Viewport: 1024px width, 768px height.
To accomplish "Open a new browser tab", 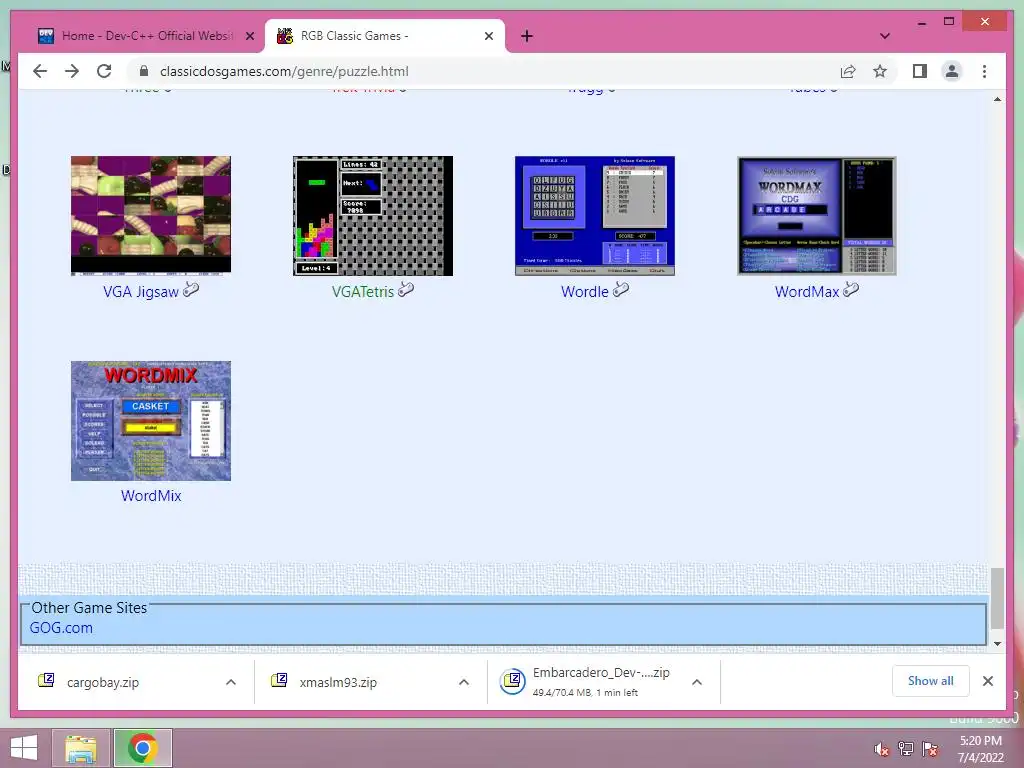I will [527, 36].
